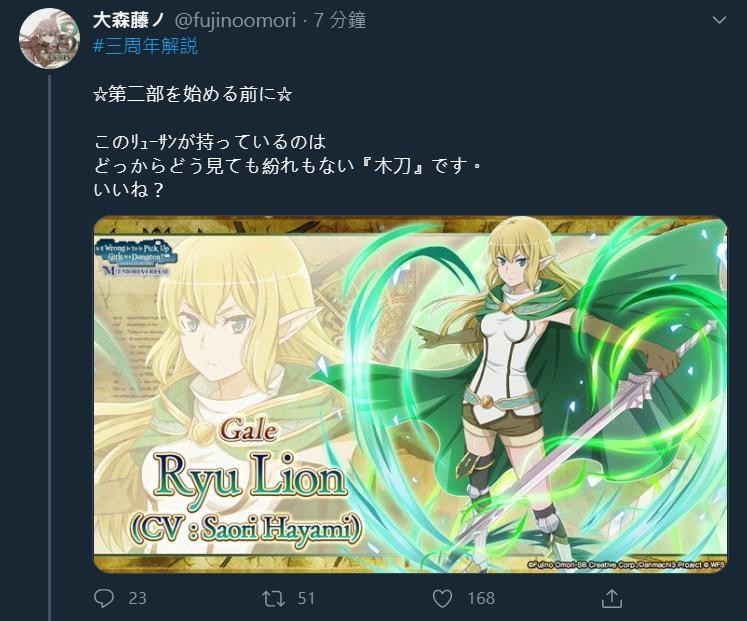The height and width of the screenshot is (621, 747).
Task: Click the ☆第二部を始める前に☆ heading line
Action: tap(192, 94)
